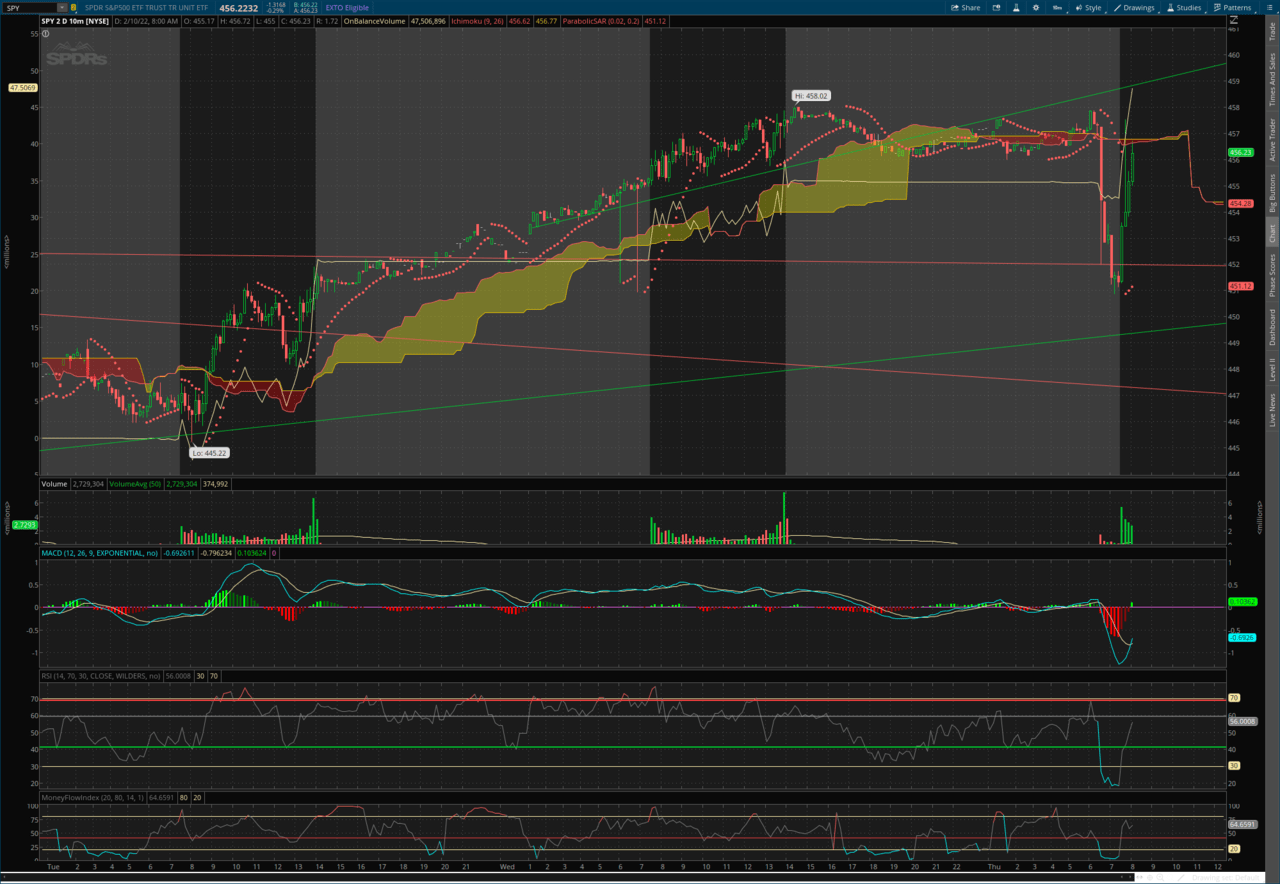1280x884 pixels.
Task: Click the SPDR S&P500 ETF TRUST description text
Action: point(146,8)
